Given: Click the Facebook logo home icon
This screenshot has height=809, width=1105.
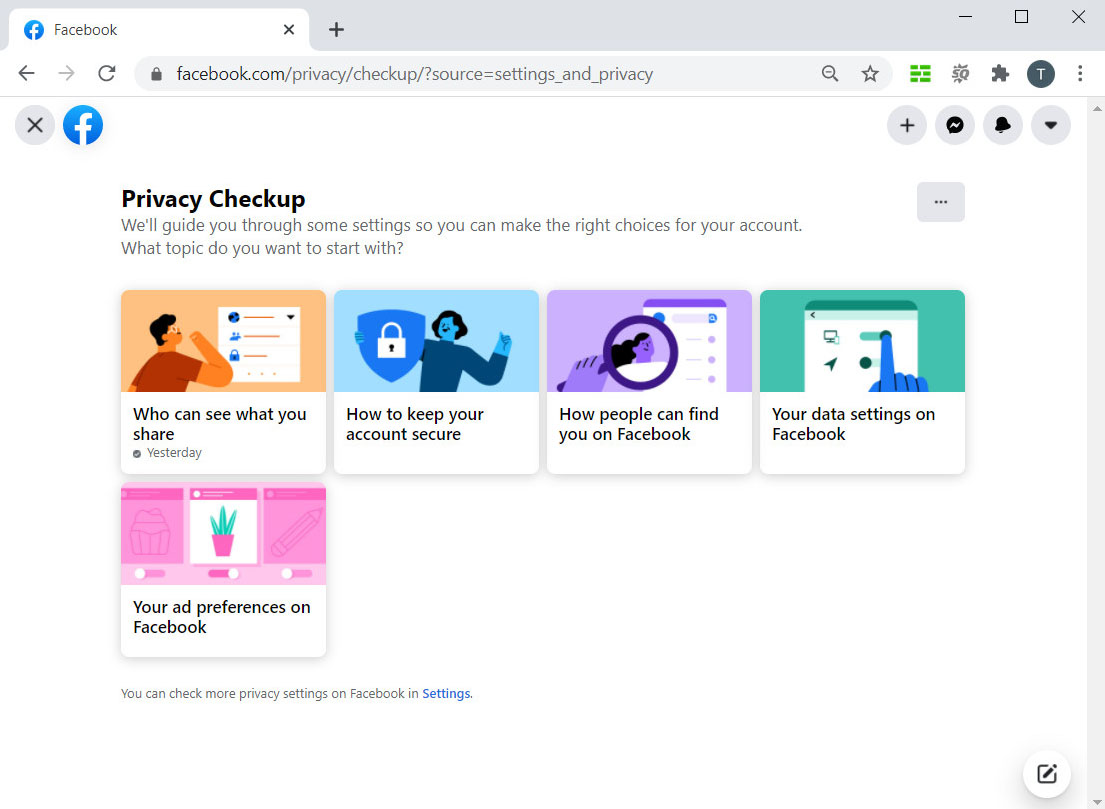Looking at the screenshot, I should [83, 125].
